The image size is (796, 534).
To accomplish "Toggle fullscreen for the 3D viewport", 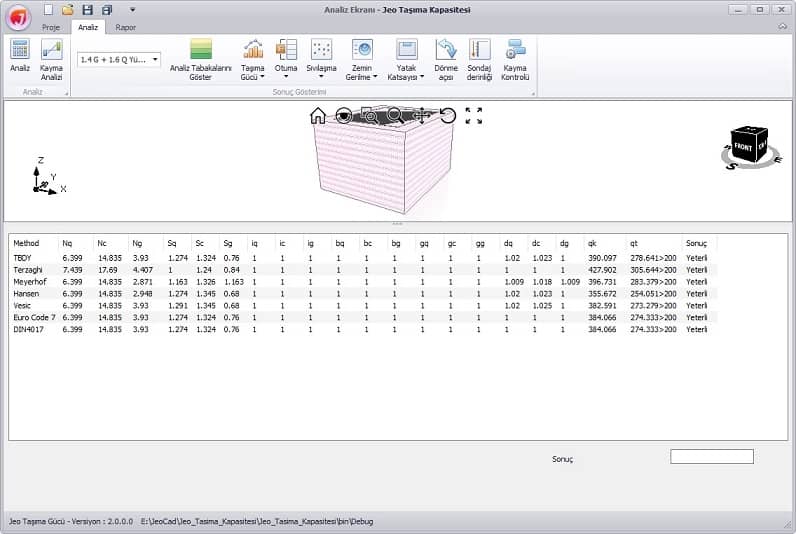I will point(473,116).
